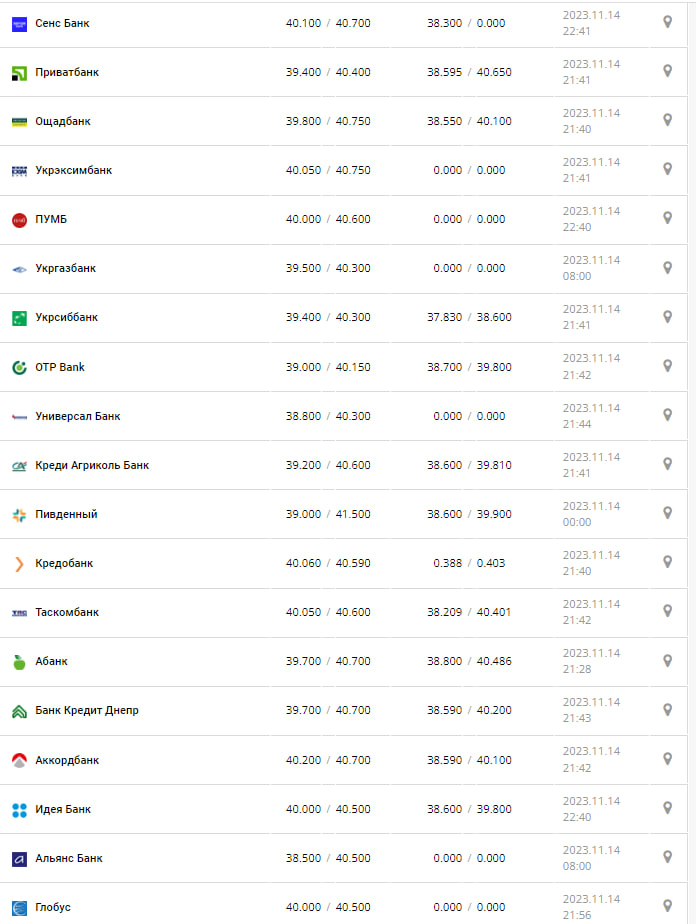Image resolution: width=696 pixels, height=924 pixels.
Task: Open the Универсал Банк link
Action: [78, 416]
